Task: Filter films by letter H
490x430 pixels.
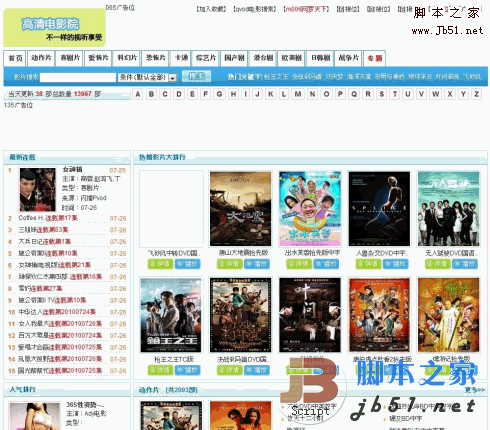Action: (x=233, y=94)
